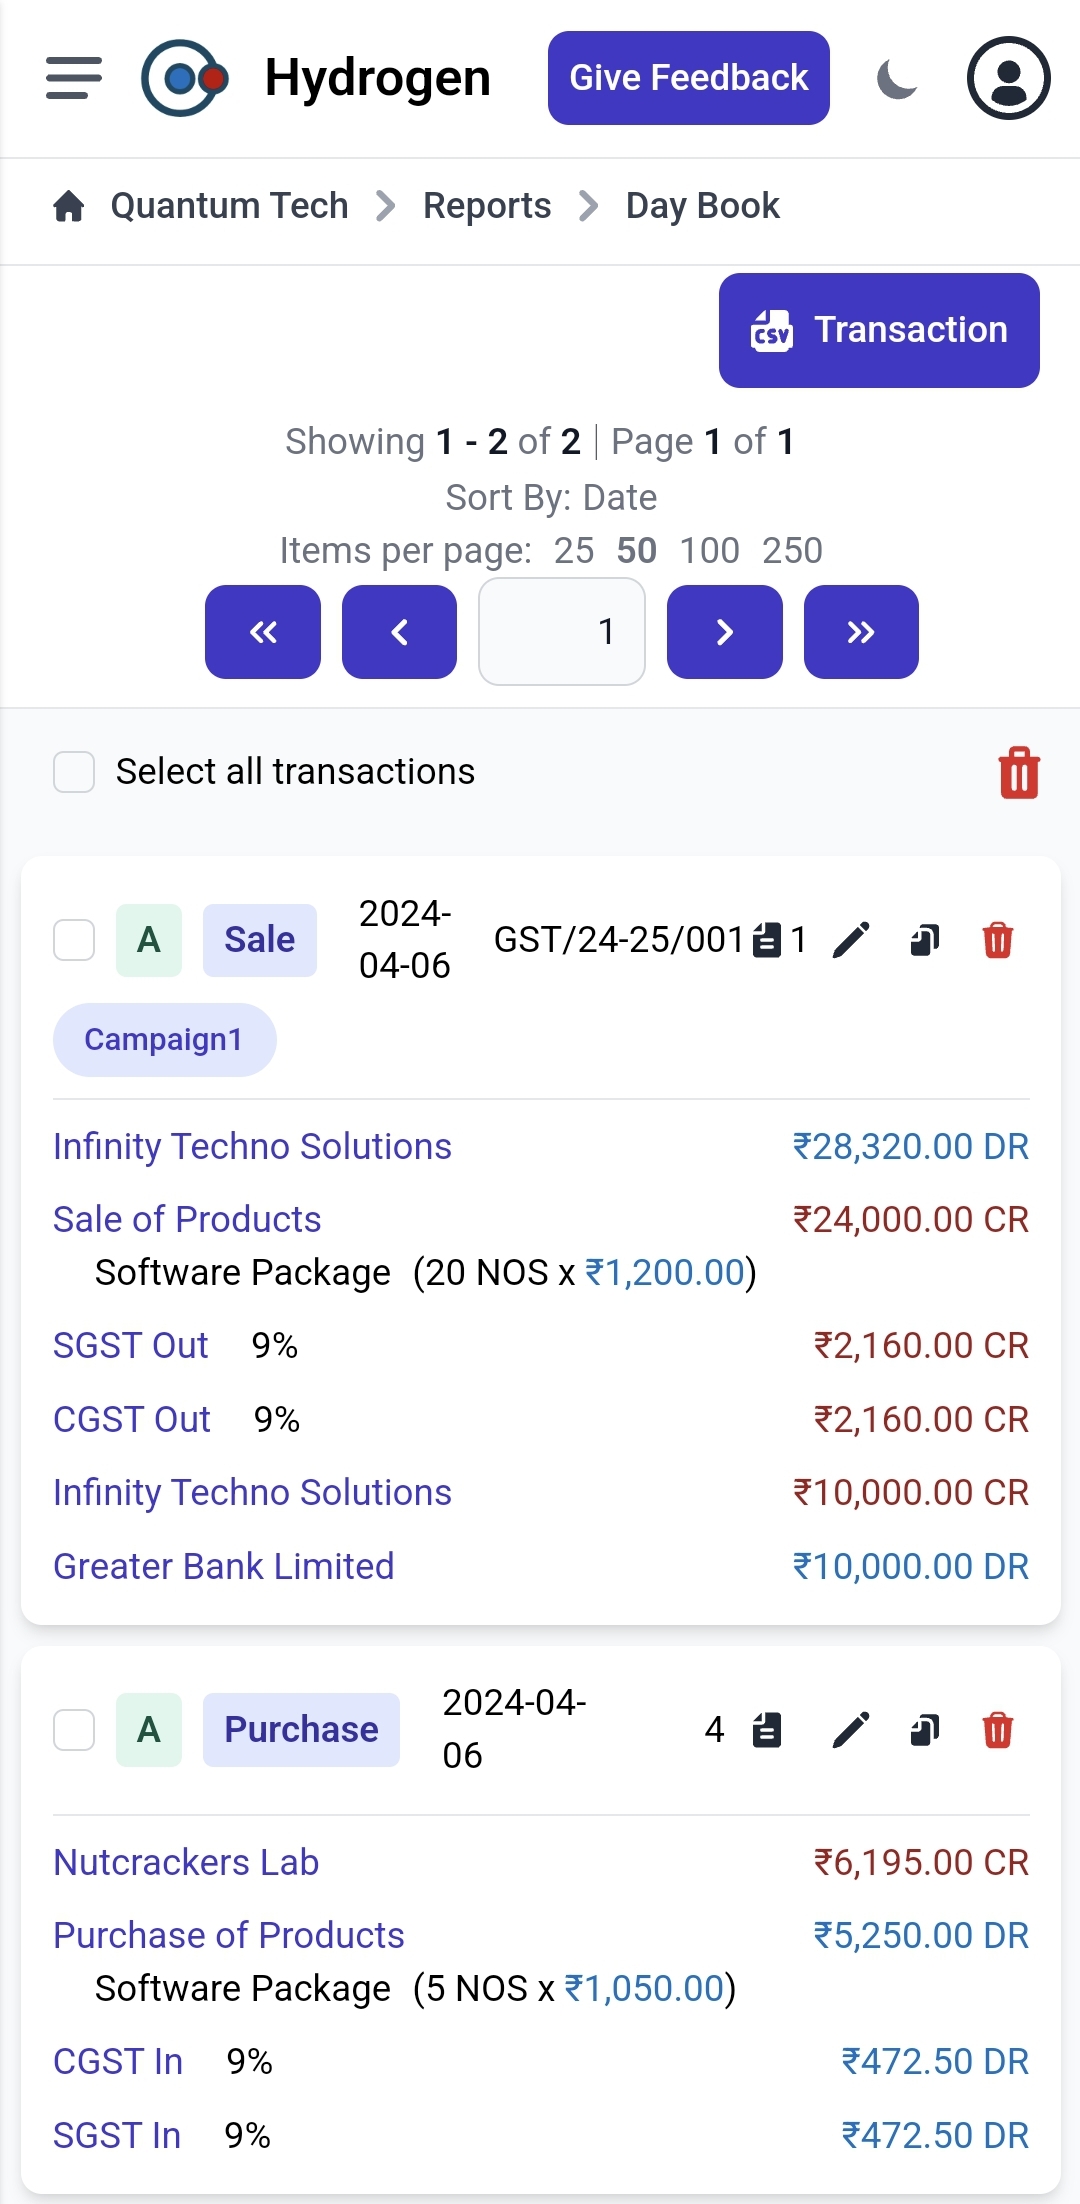Screen dimensions: 1080x2204
Task: Open the hamburger navigation menu
Action: click(74, 78)
